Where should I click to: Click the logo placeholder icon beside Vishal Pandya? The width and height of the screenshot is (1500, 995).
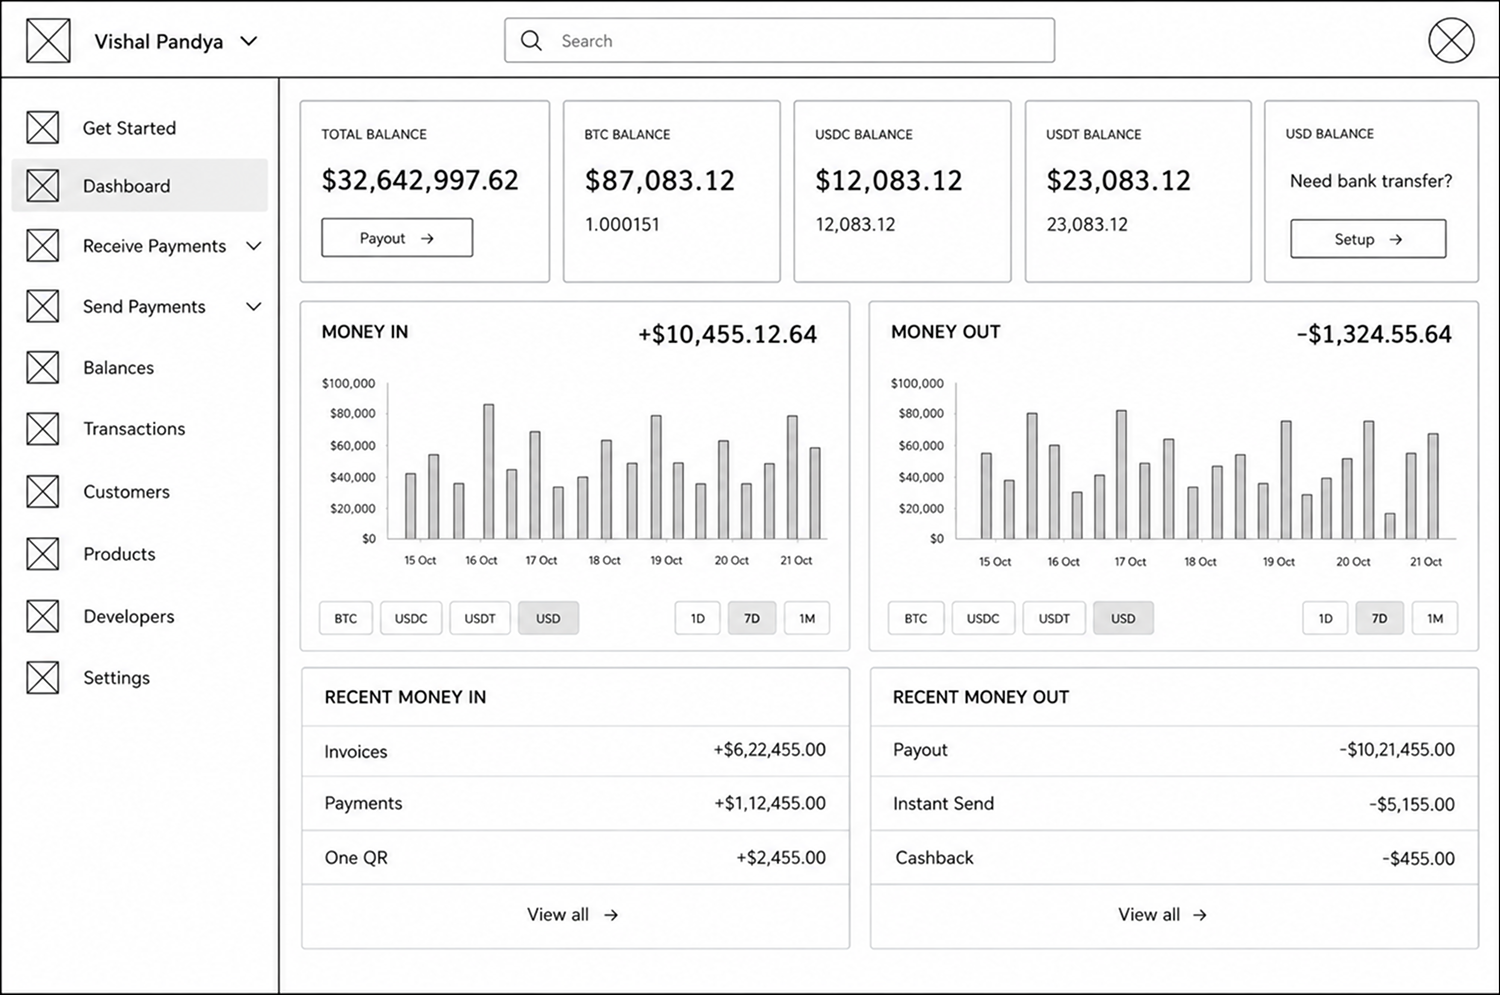48,41
